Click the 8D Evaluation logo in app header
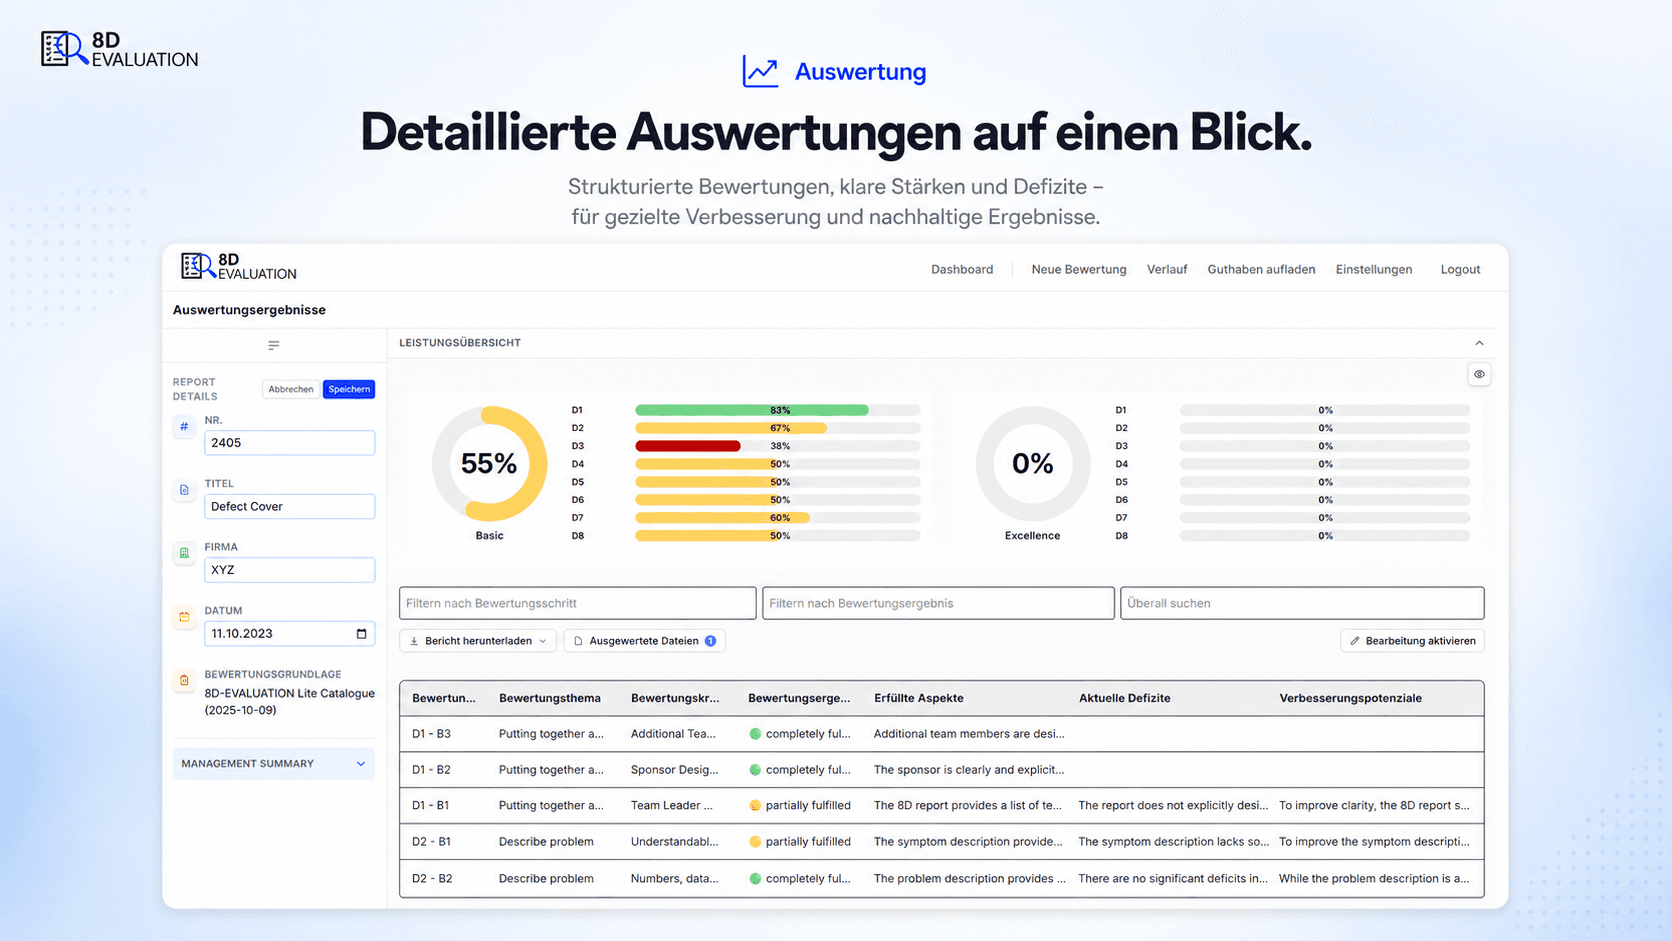1672x941 pixels. click(x=238, y=267)
